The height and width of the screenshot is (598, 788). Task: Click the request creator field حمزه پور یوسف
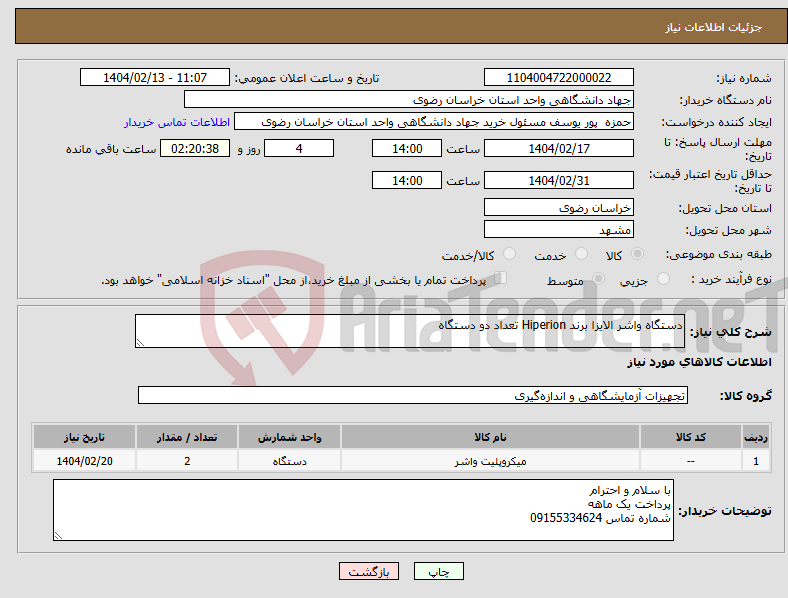pyautogui.click(x=434, y=122)
